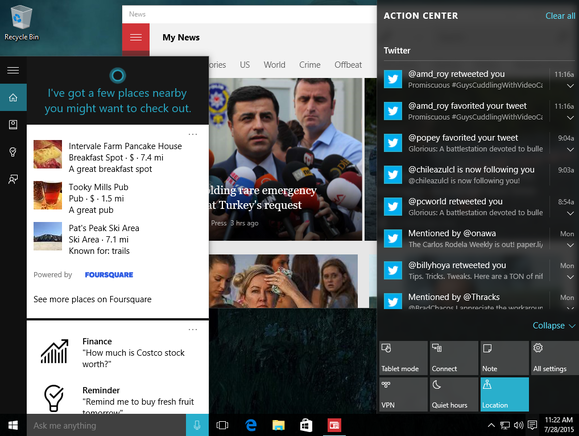This screenshot has height=436, width=579.
Task: Open Cortana Reminders lightbulb icon
Action: [13, 152]
